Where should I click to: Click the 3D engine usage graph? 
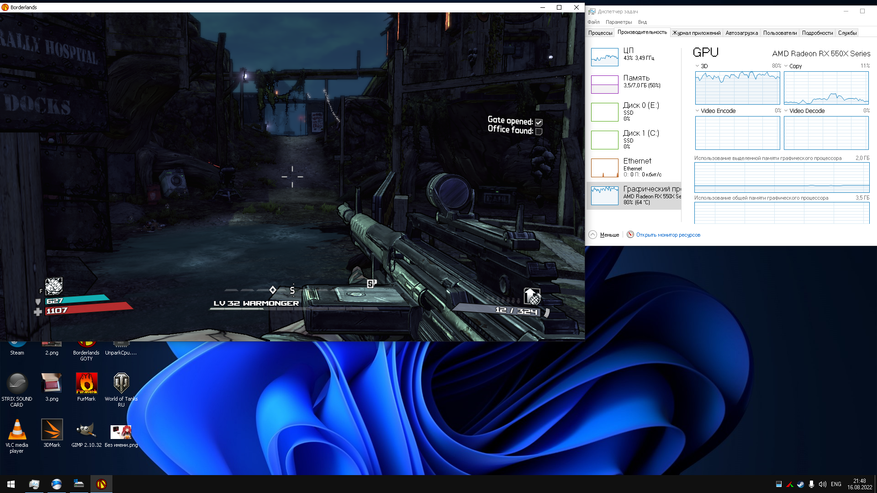click(737, 87)
